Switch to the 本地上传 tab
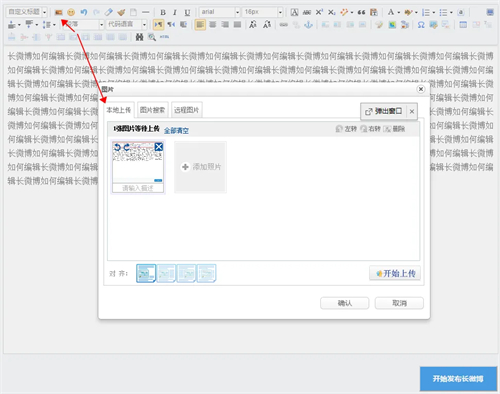 pos(119,110)
